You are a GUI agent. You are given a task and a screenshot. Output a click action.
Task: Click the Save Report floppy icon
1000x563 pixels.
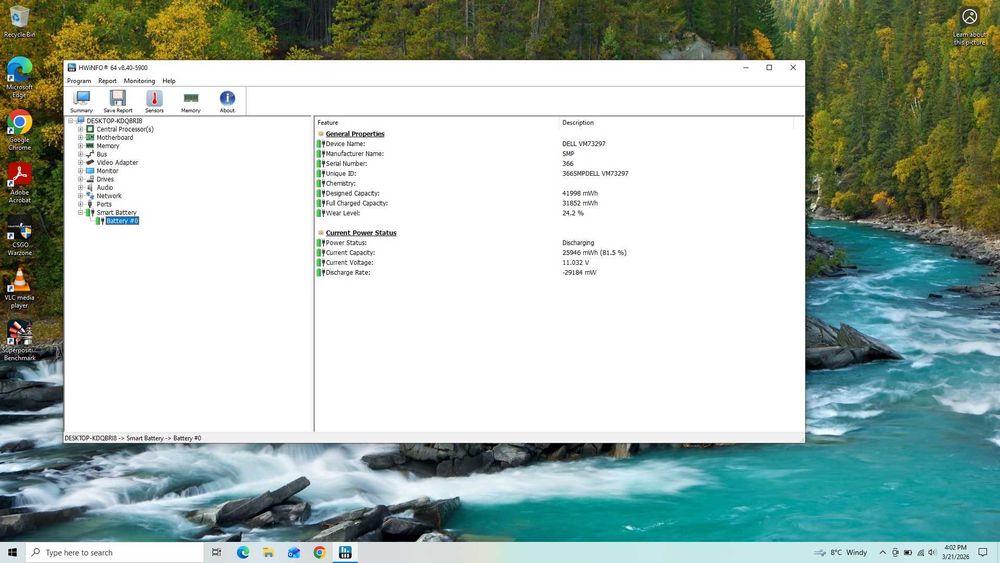[x=118, y=101]
